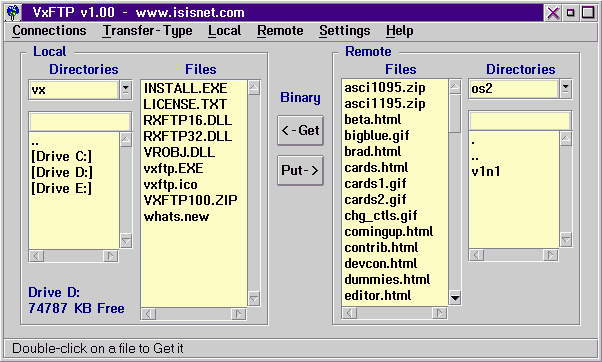
Task: Click remote directories horizontal scroll right arrow
Action: pyautogui.click(x=551, y=255)
